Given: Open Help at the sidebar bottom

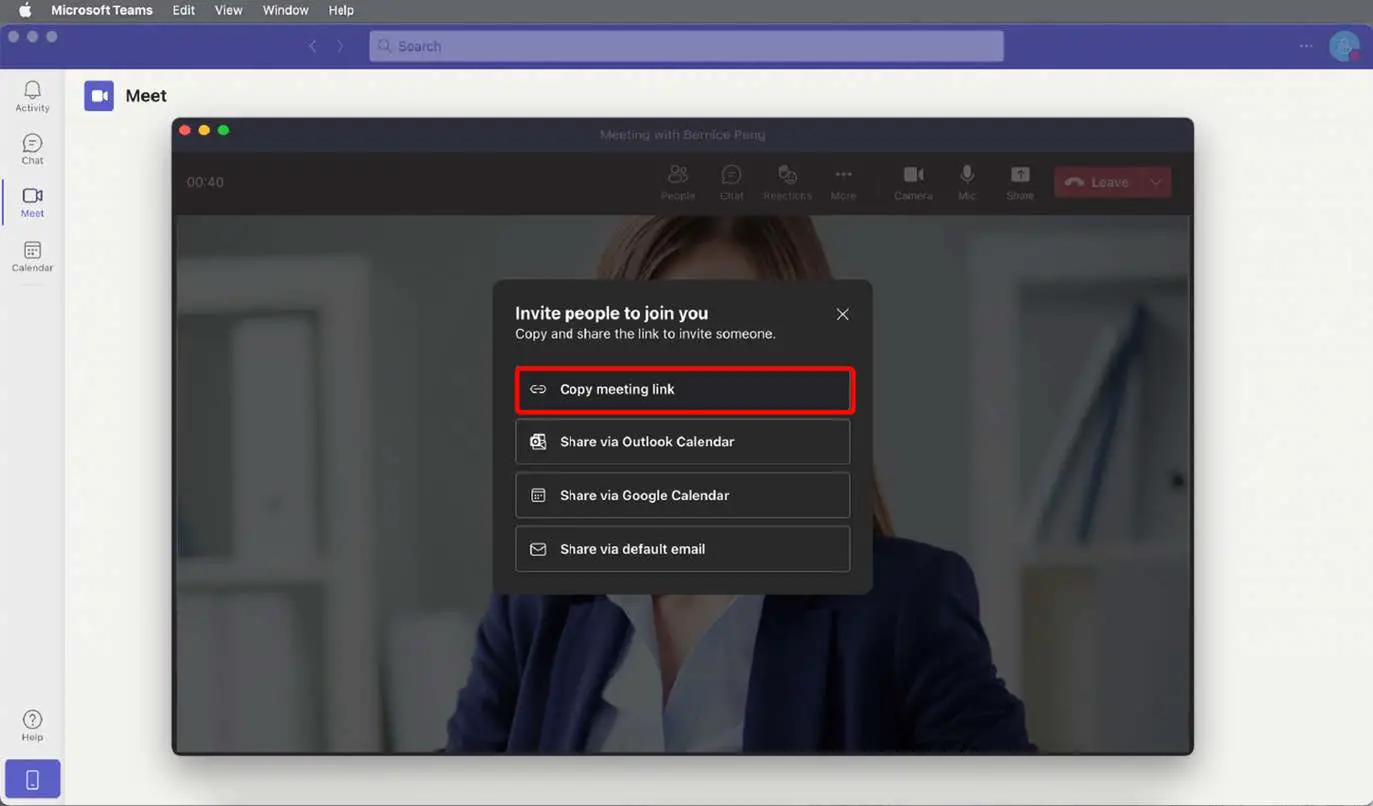Looking at the screenshot, I should coord(32,725).
